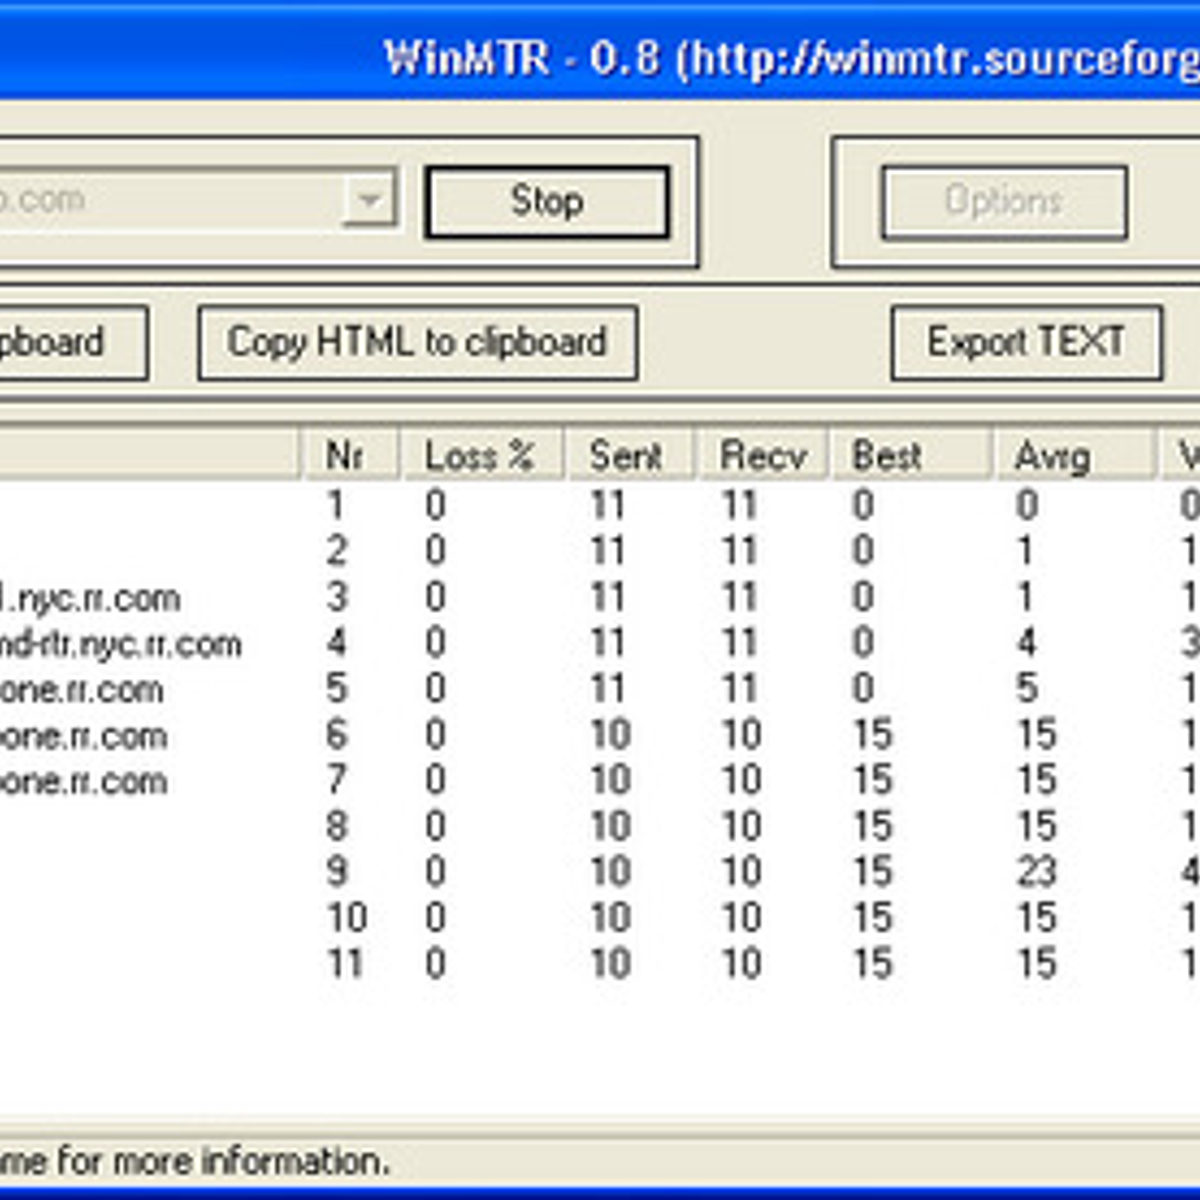
Task: Click hostname ending 'nd-rtr.nyc.rr.com' in hop 4
Action: pos(120,645)
